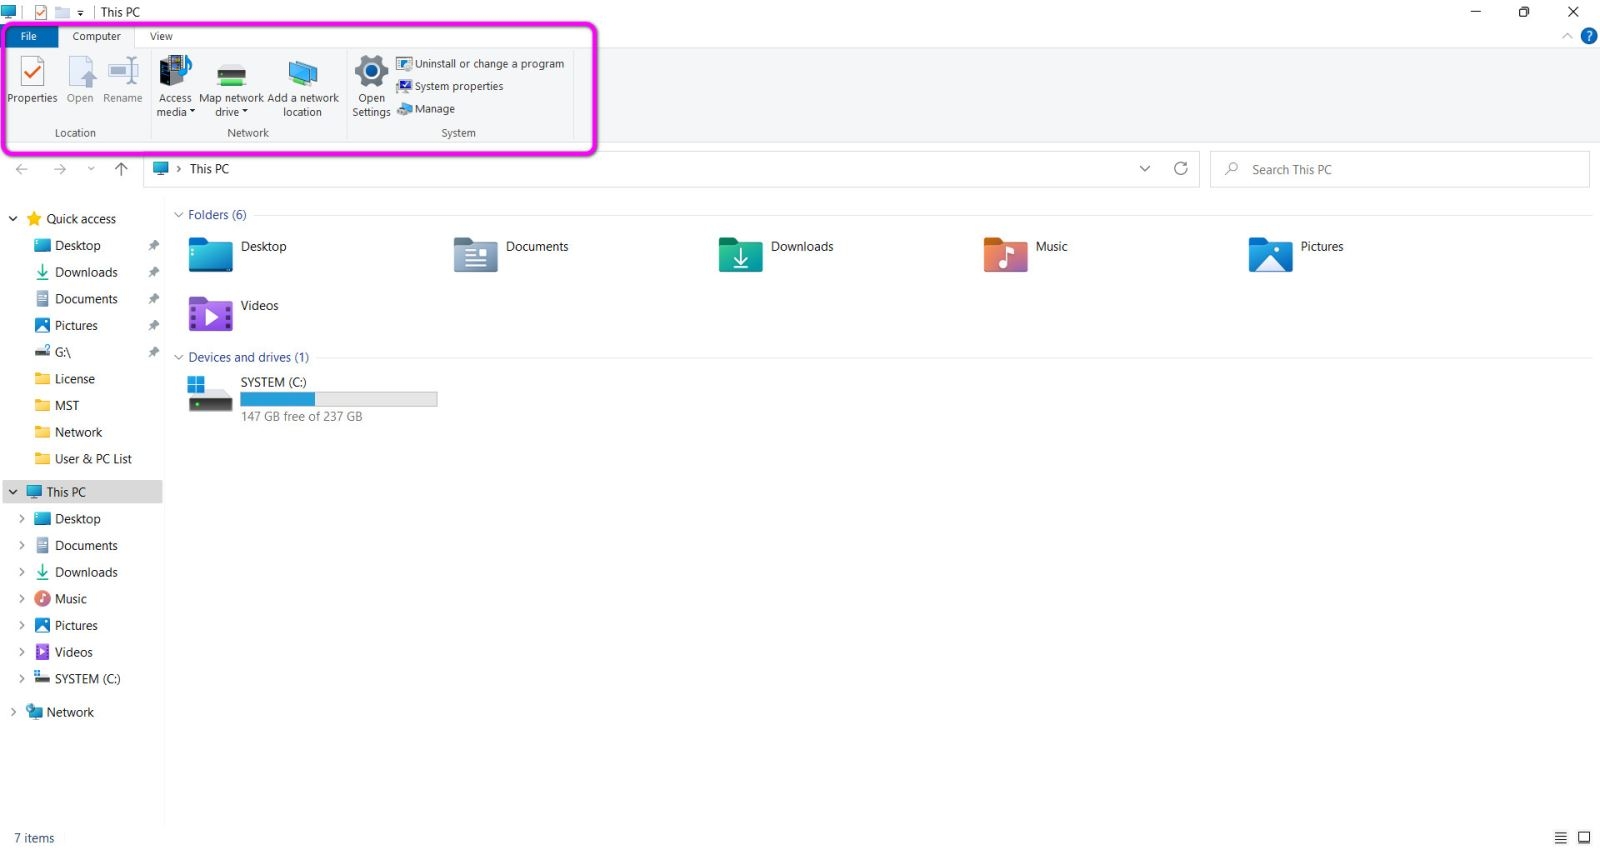This screenshot has height=850, width=1600.
Task: Open the address bar history dropdown
Action: coord(1145,169)
